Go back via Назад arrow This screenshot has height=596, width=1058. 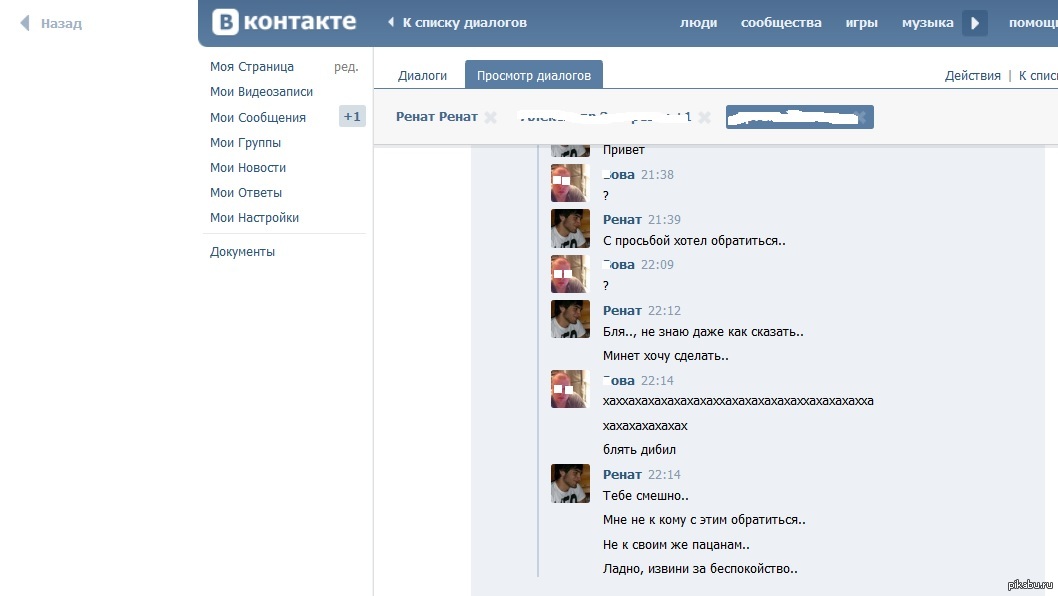(52, 23)
